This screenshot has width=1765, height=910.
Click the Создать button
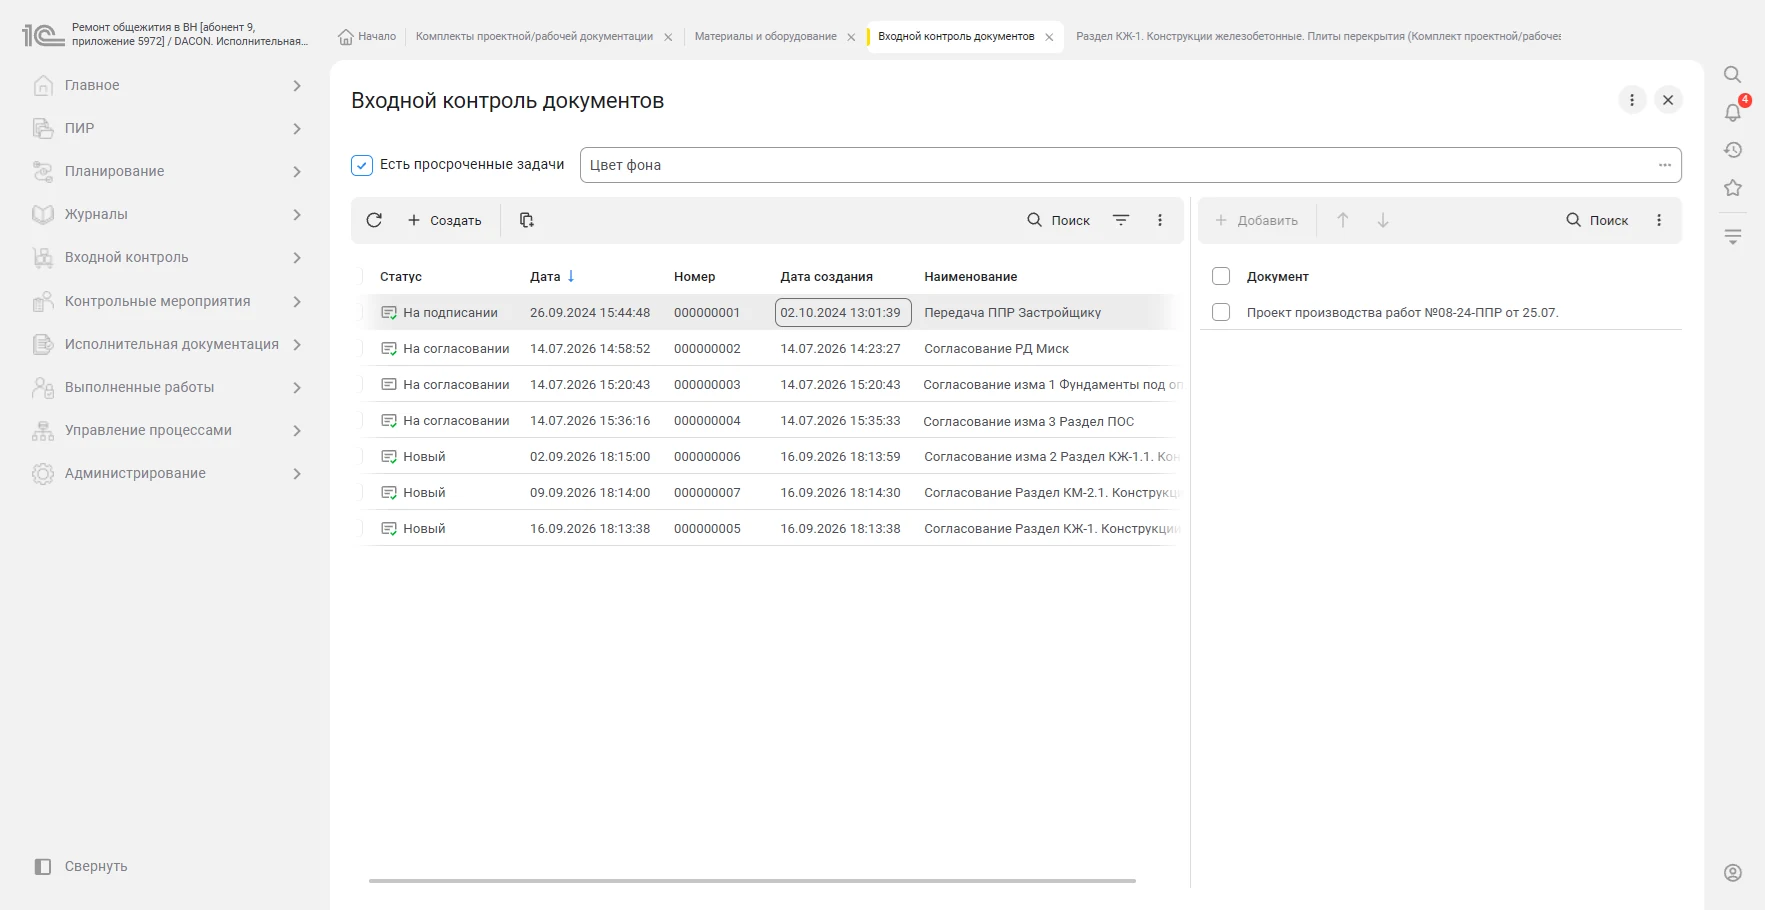pos(445,220)
